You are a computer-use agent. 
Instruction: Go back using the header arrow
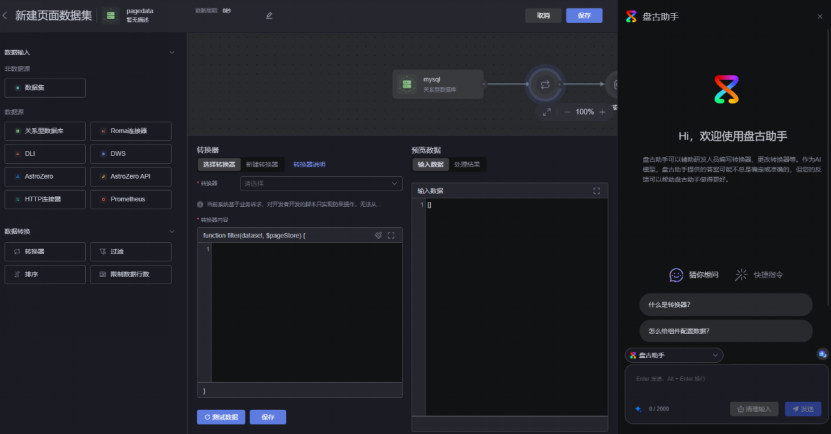pyautogui.click(x=5, y=16)
